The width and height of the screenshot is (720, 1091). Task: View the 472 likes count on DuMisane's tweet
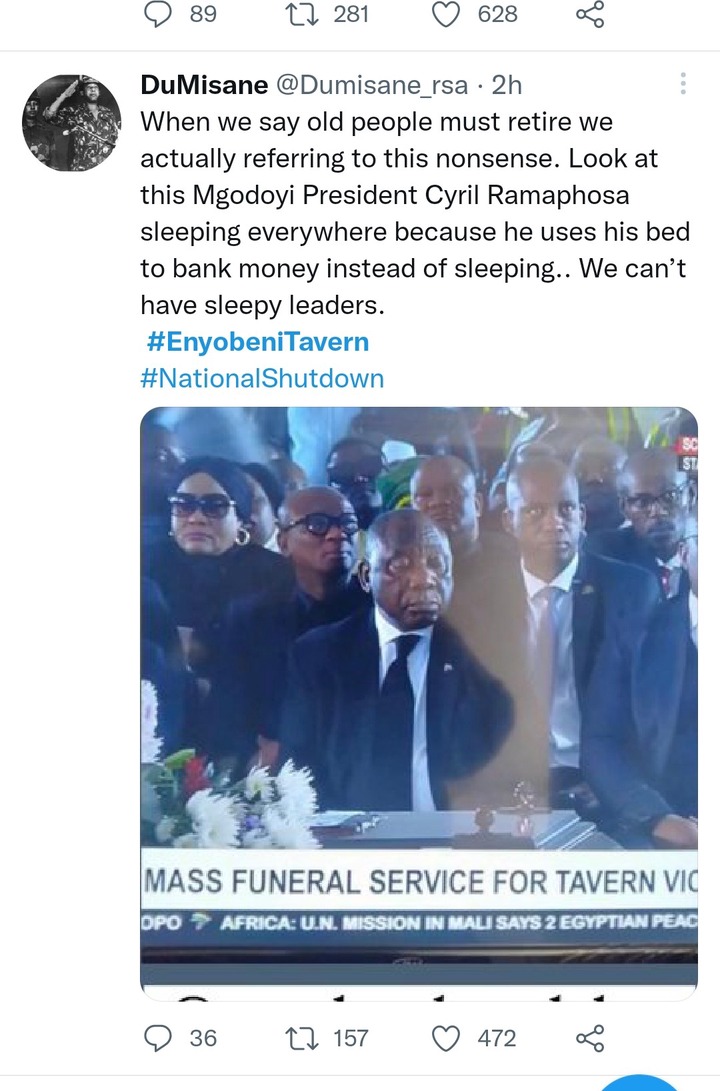[497, 1038]
